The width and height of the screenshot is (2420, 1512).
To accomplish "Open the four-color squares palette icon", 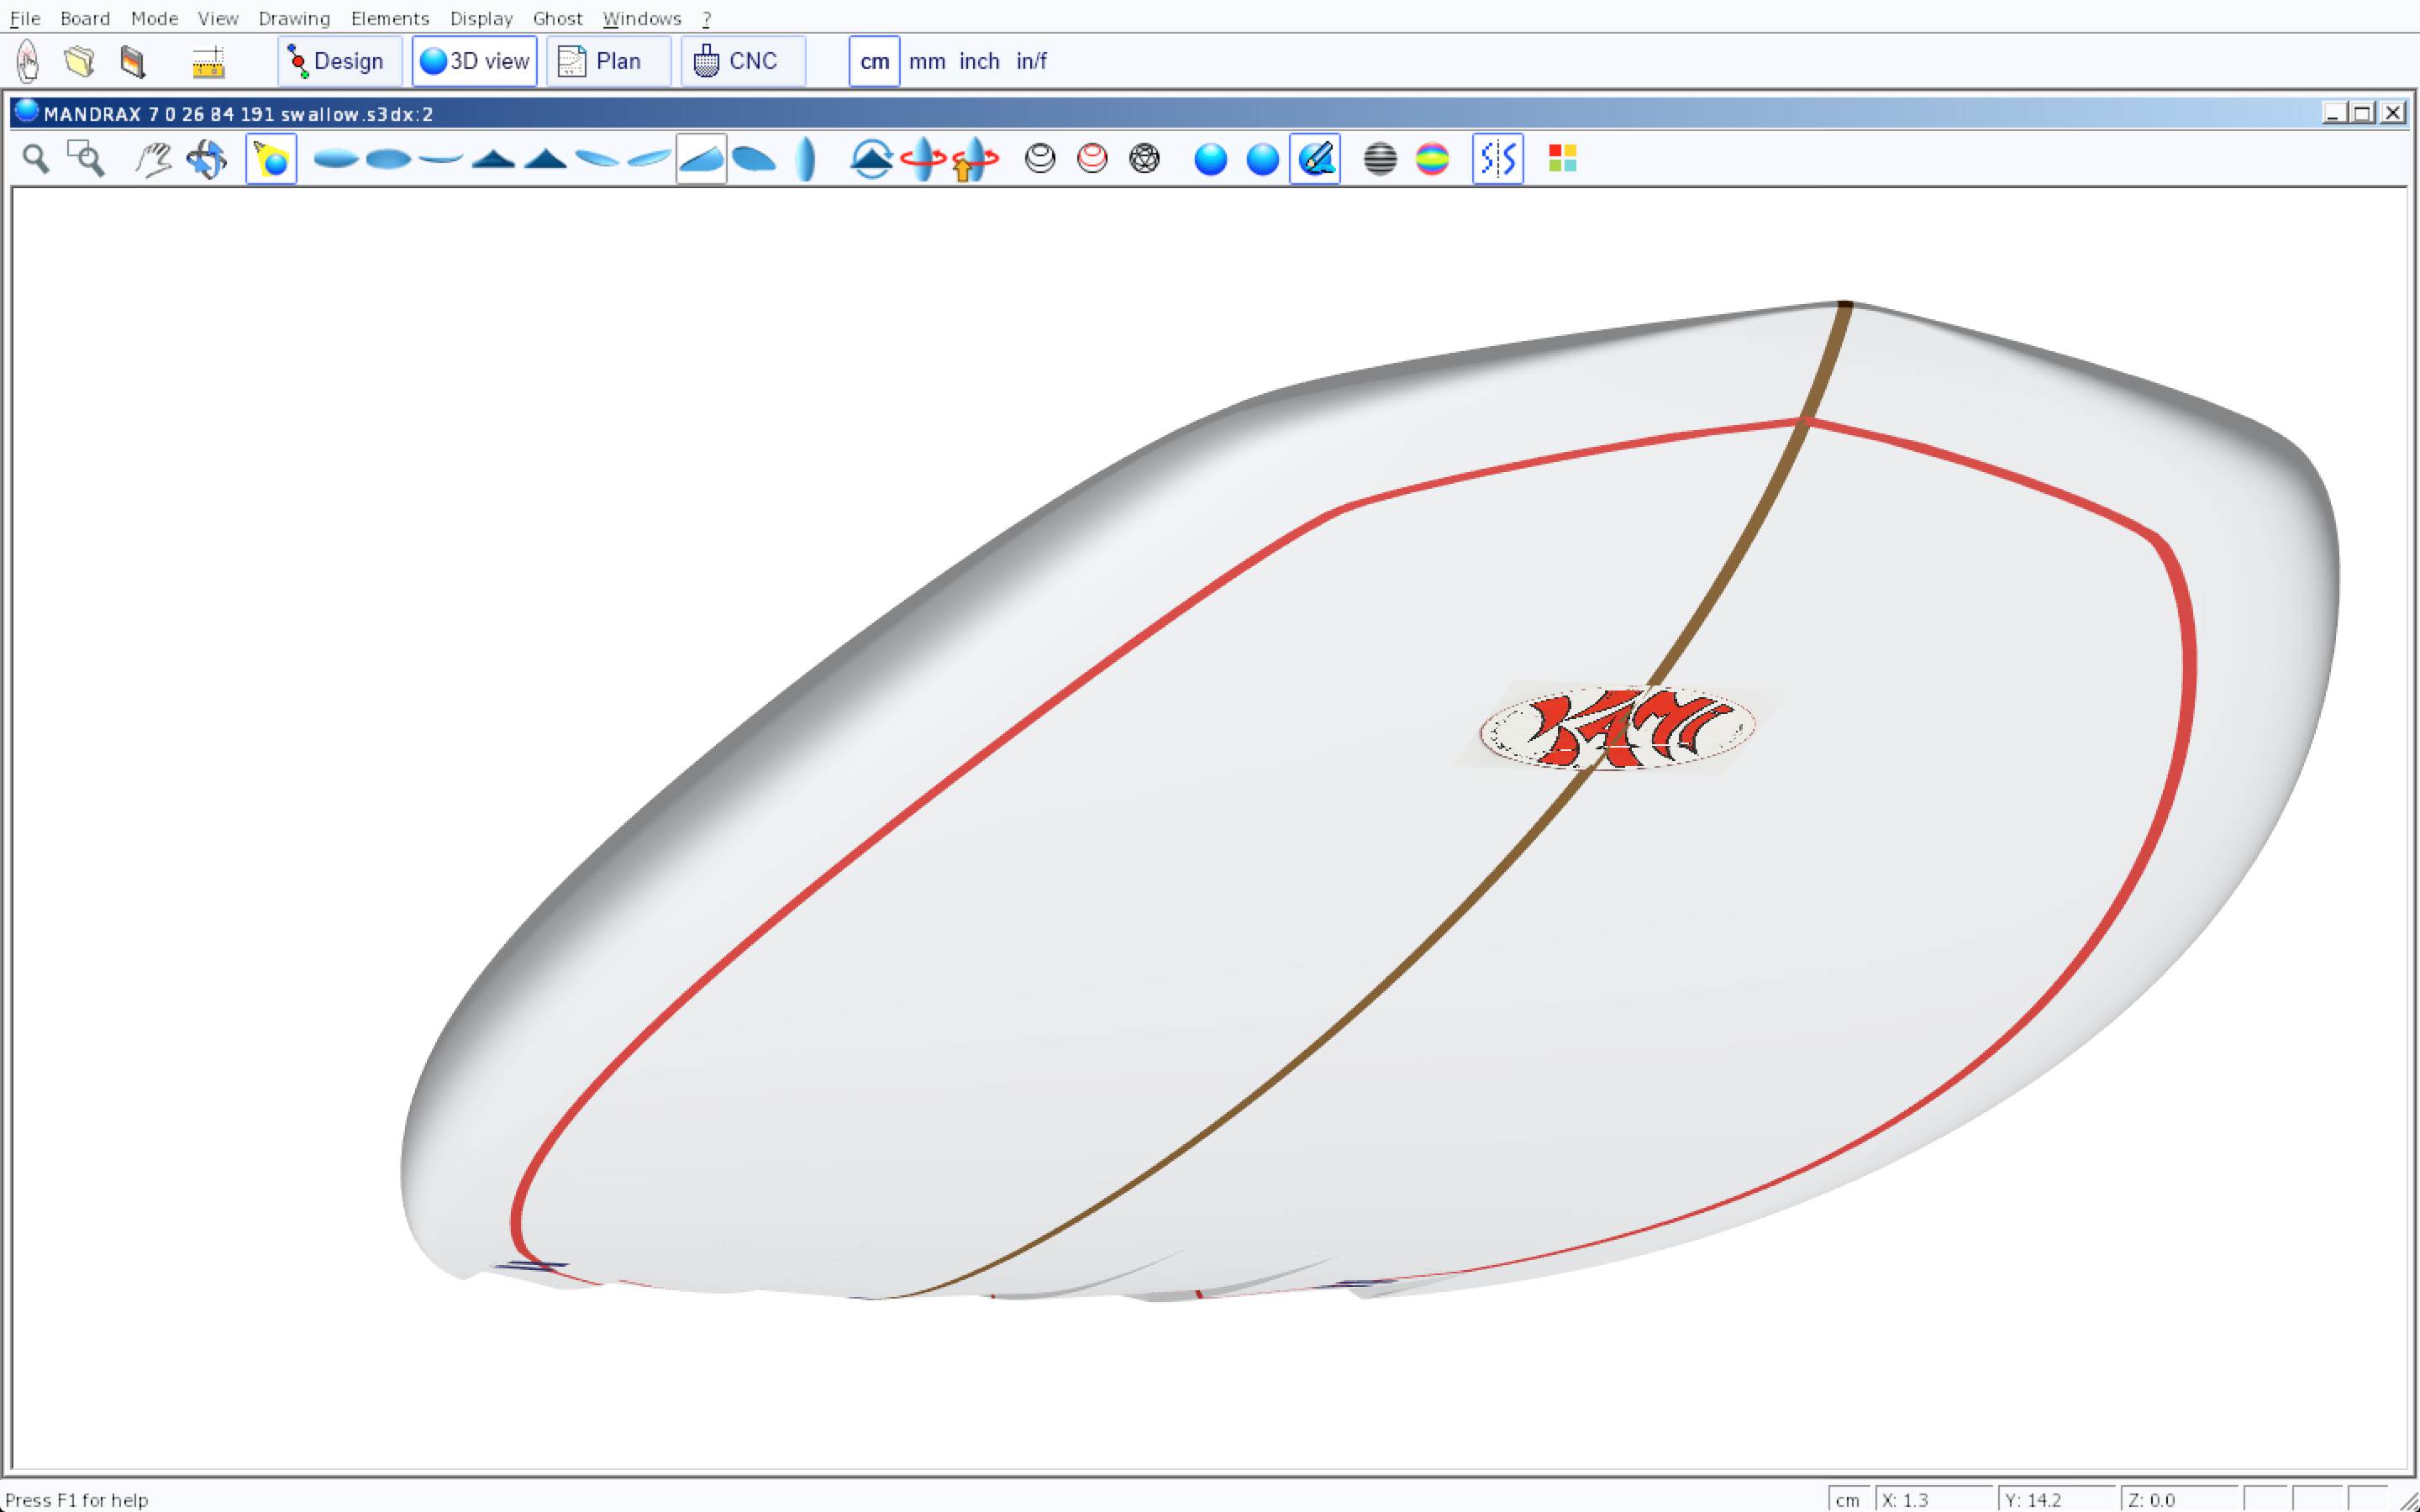I will pyautogui.click(x=1562, y=159).
